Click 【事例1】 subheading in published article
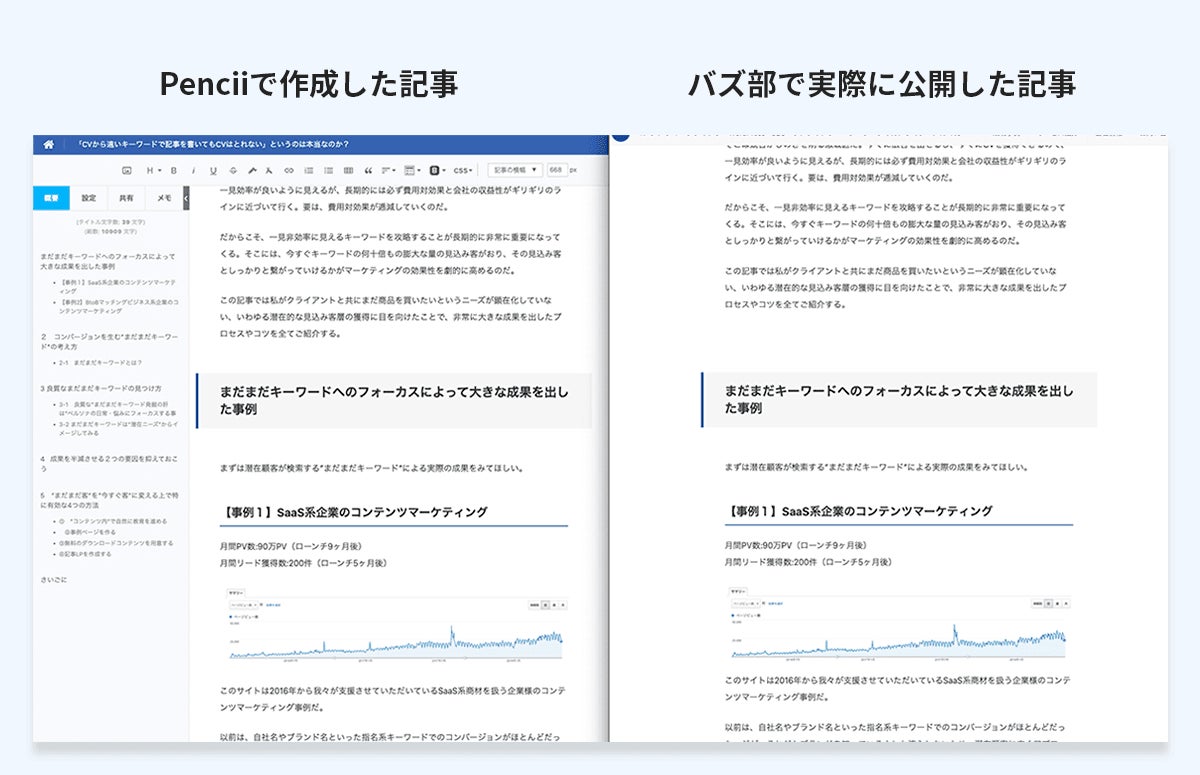Viewport: 1200px width, 775px height. tap(859, 511)
